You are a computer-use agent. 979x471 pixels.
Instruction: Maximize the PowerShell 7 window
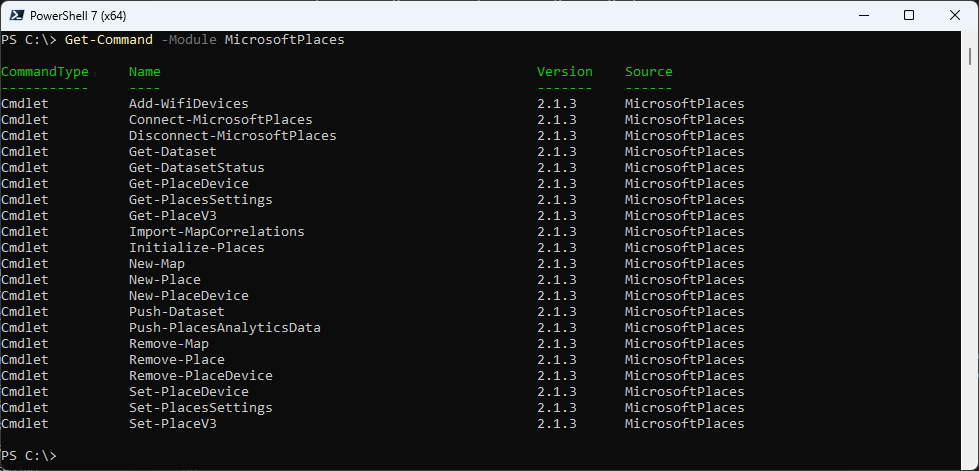pos(909,15)
